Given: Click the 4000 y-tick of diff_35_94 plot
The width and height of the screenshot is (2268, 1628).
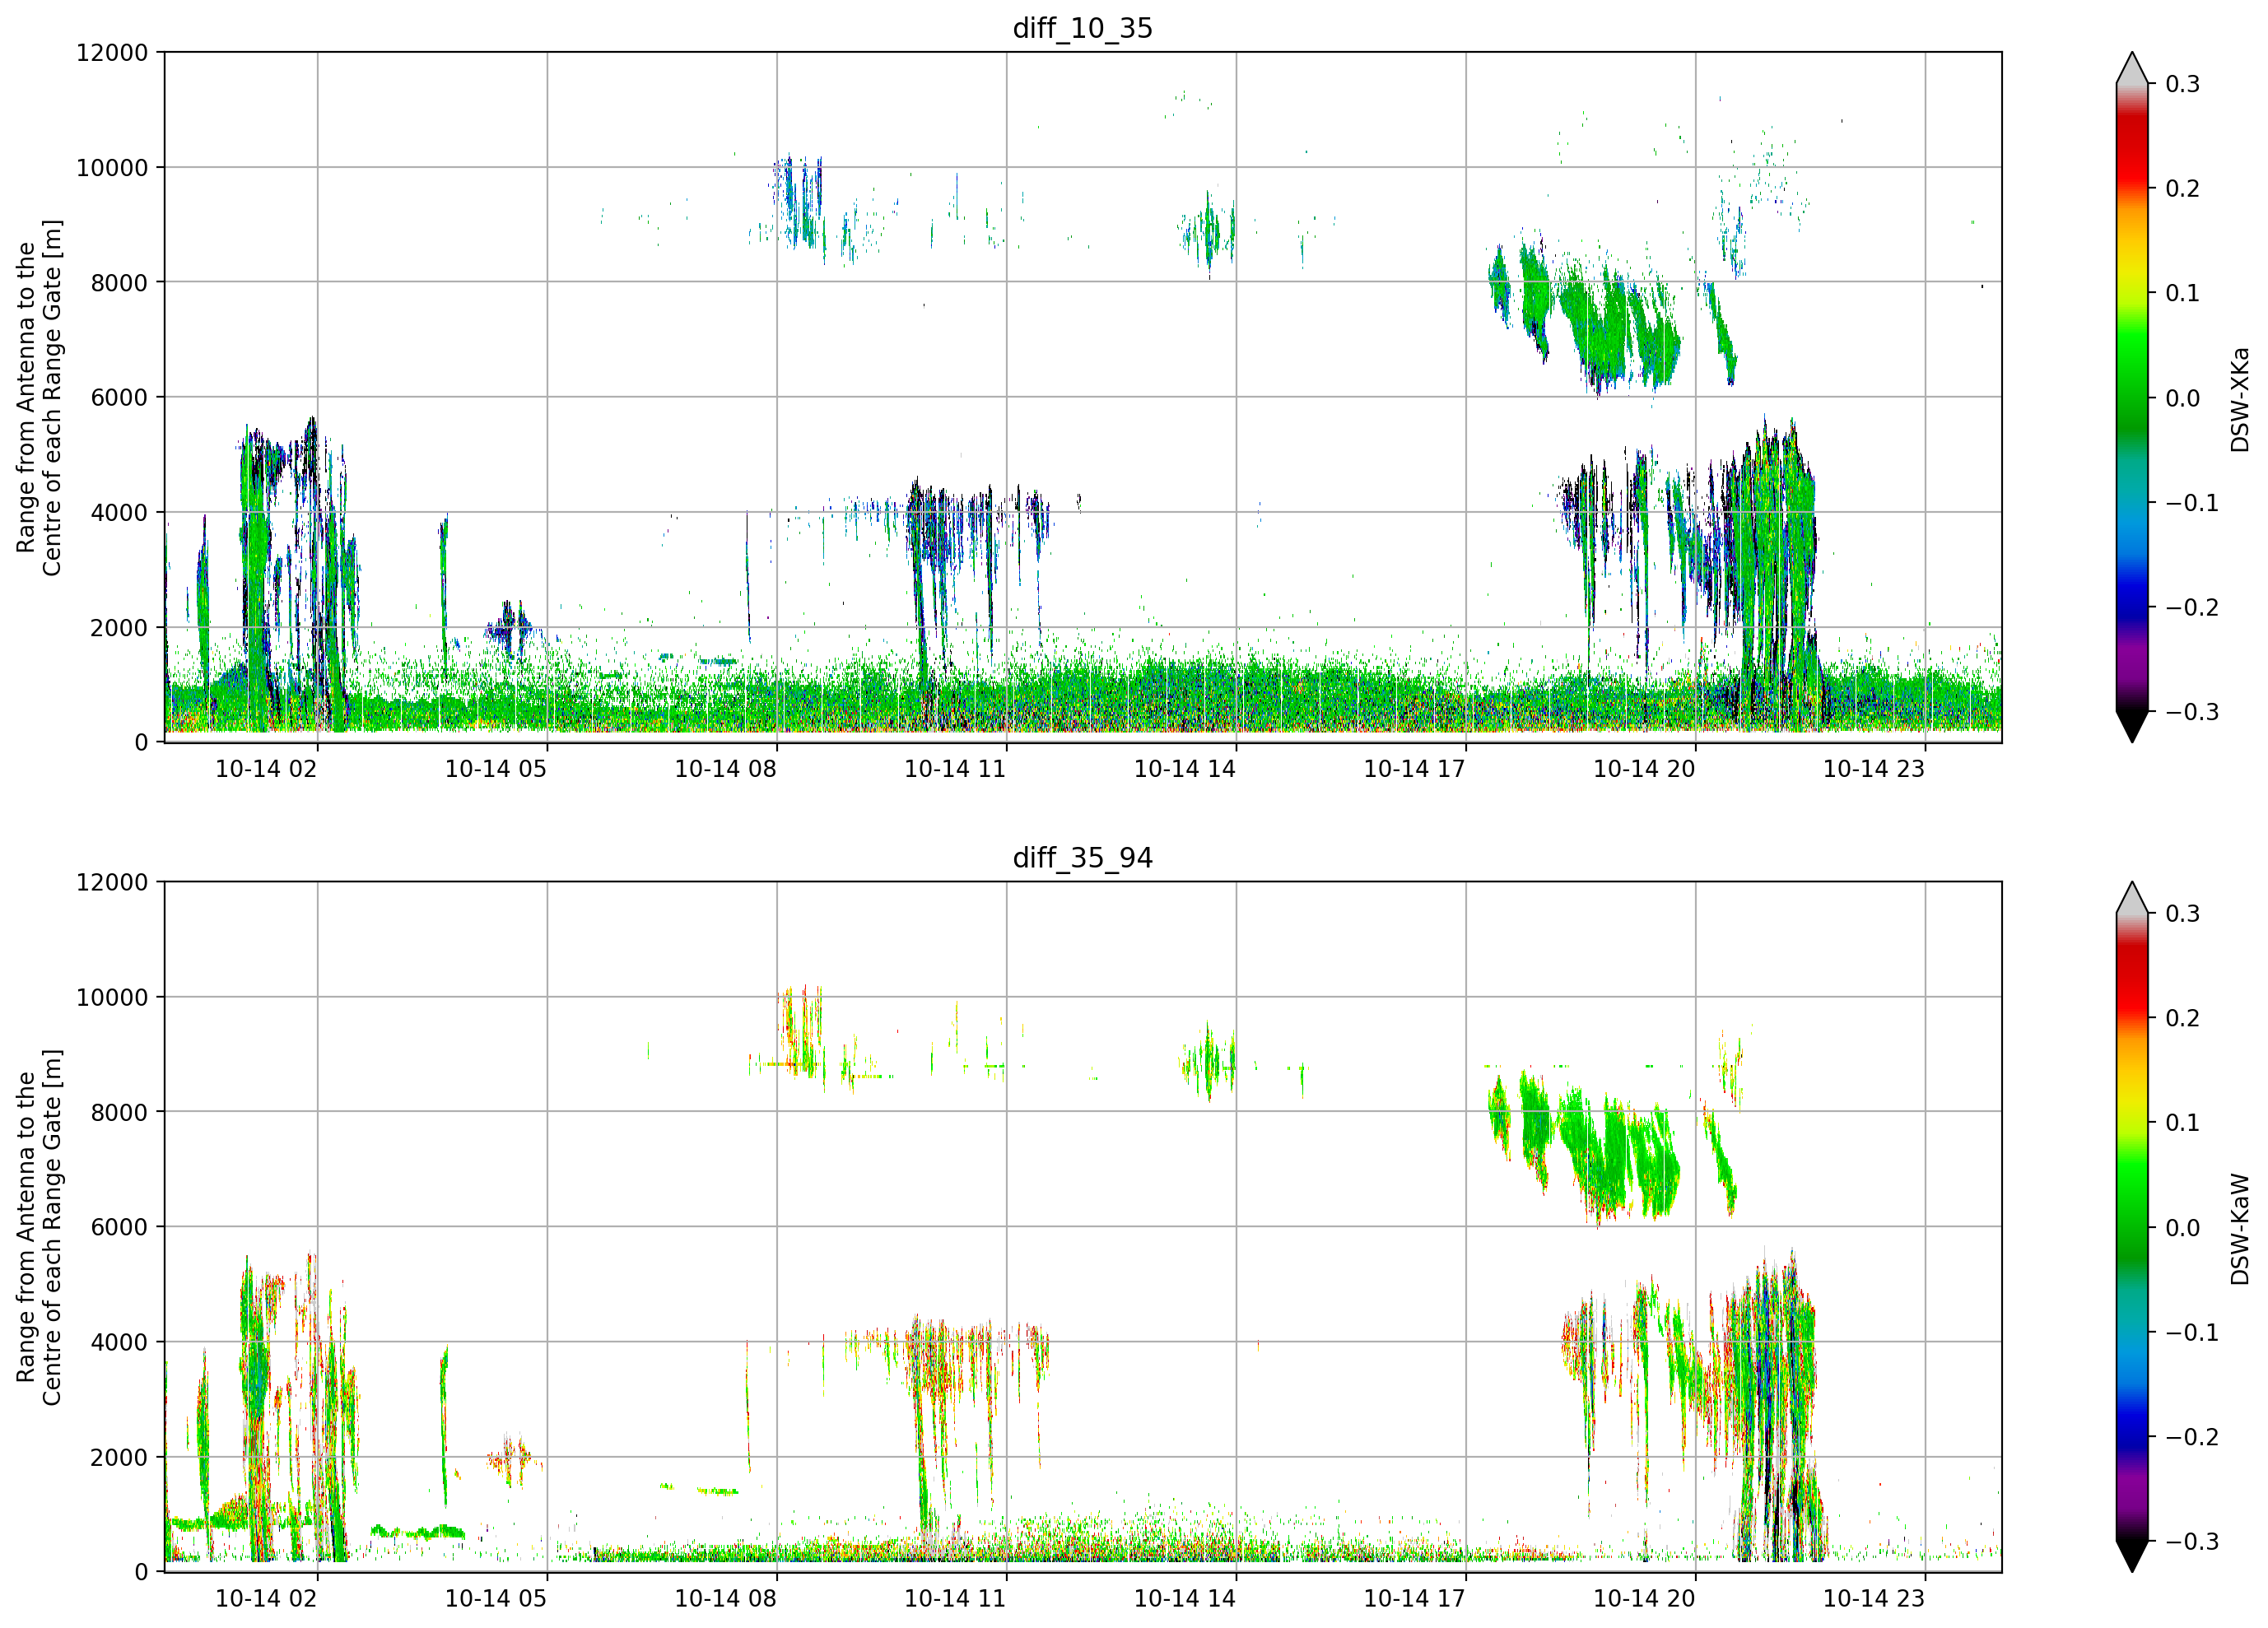Looking at the screenshot, I should tap(119, 1343).
